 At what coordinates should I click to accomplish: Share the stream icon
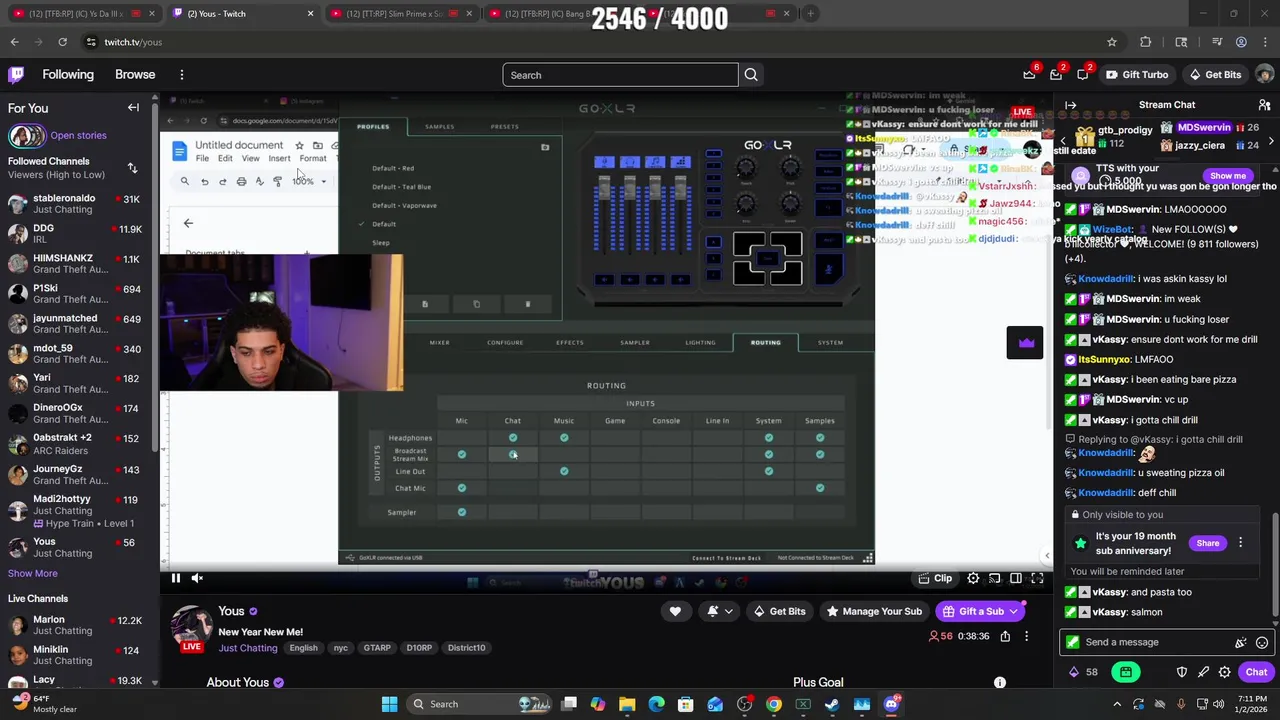click(1005, 636)
